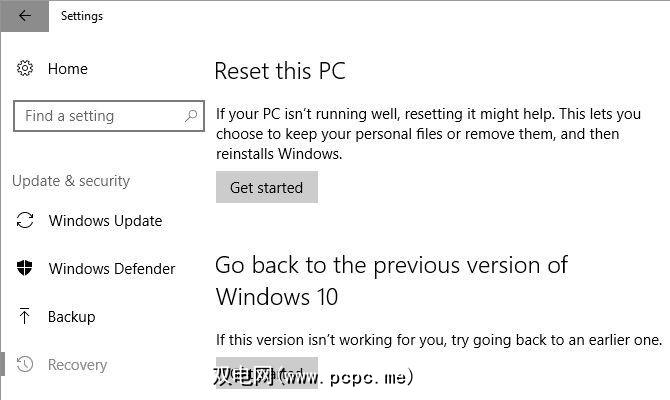Screen dimensions: 670x400
Task: Click the magnifier icon in search box
Action: tap(191, 116)
